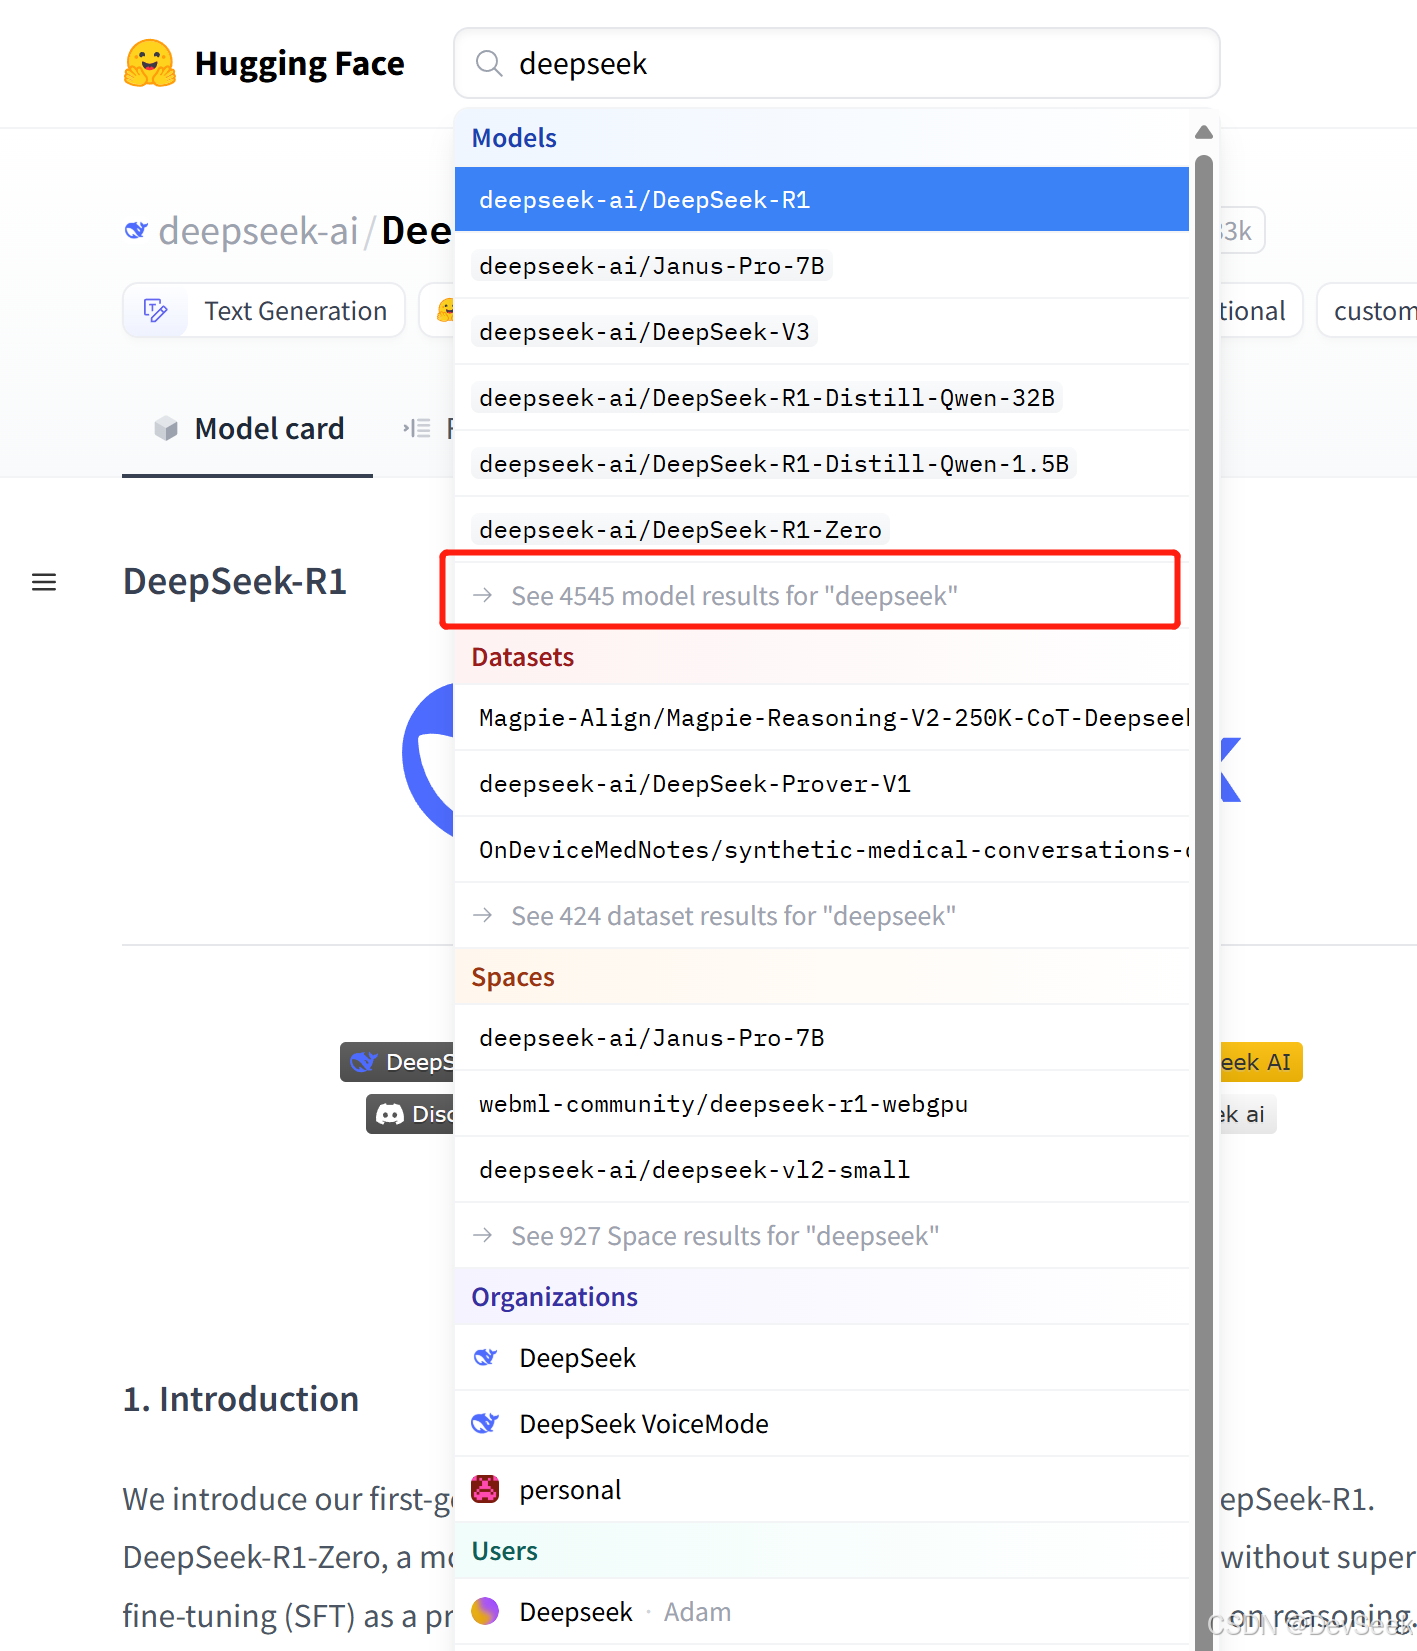Click the deepseek-ai whale icon in page title
This screenshot has width=1417, height=1651.
136,230
